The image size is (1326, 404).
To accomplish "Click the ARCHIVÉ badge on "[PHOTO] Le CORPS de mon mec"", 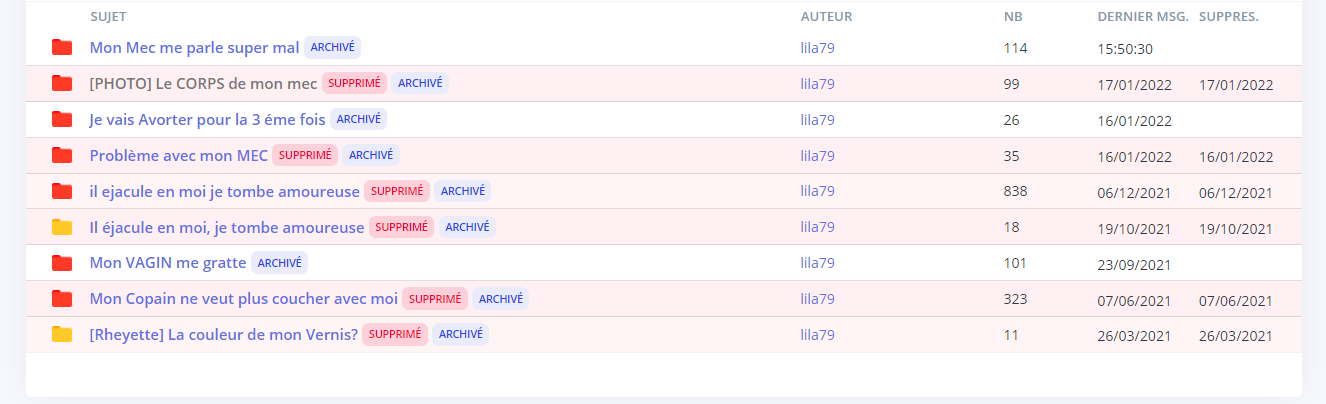I will coord(420,83).
